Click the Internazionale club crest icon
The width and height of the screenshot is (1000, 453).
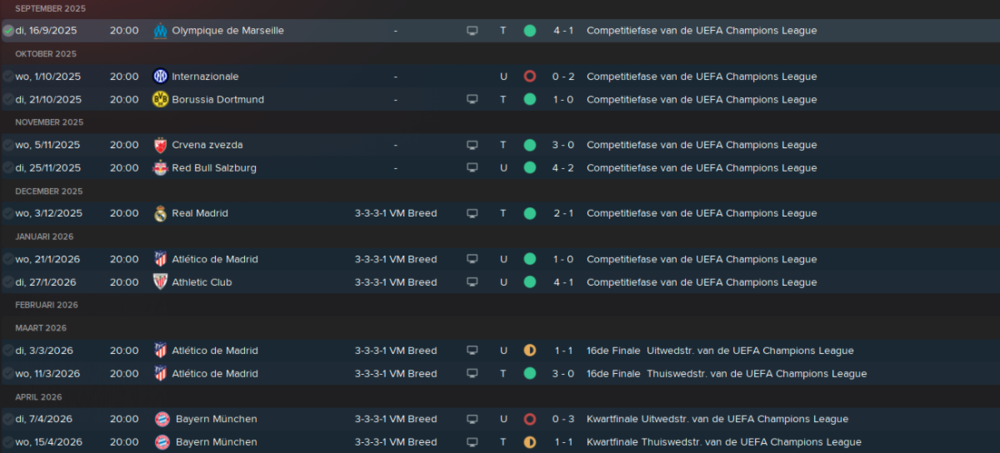point(160,77)
